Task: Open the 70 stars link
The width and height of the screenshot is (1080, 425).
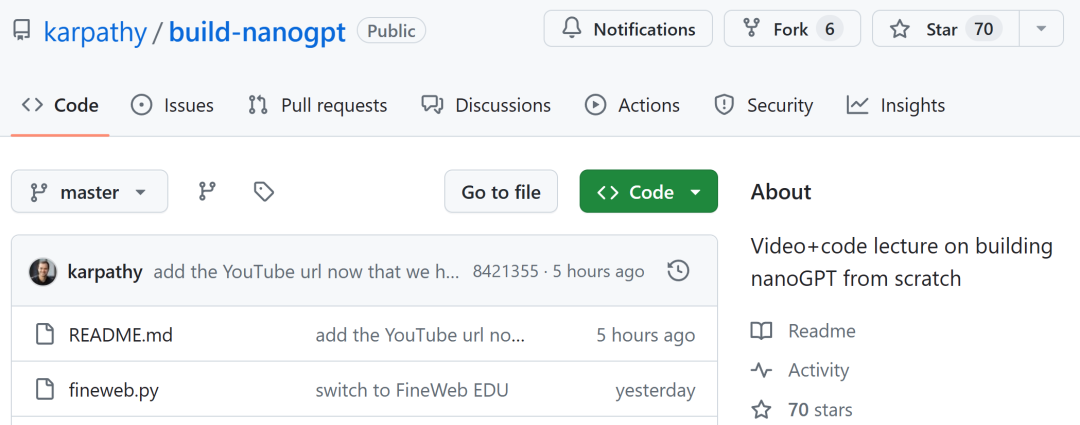Action: click(x=820, y=409)
